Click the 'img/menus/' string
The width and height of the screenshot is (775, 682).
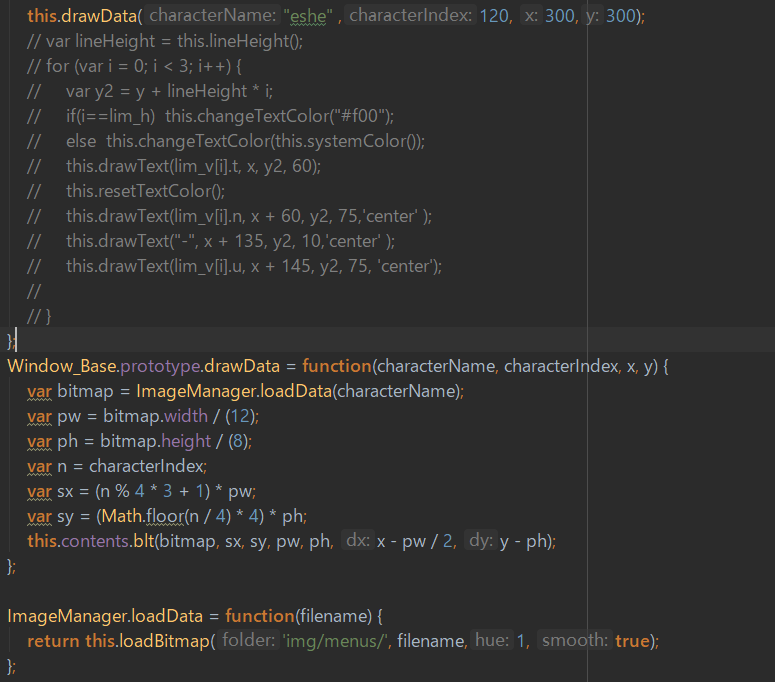click(335, 641)
